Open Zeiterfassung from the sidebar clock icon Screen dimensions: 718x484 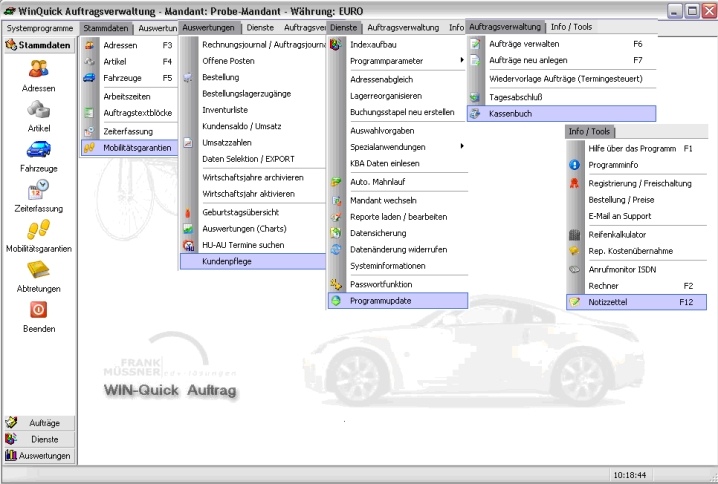click(39, 189)
